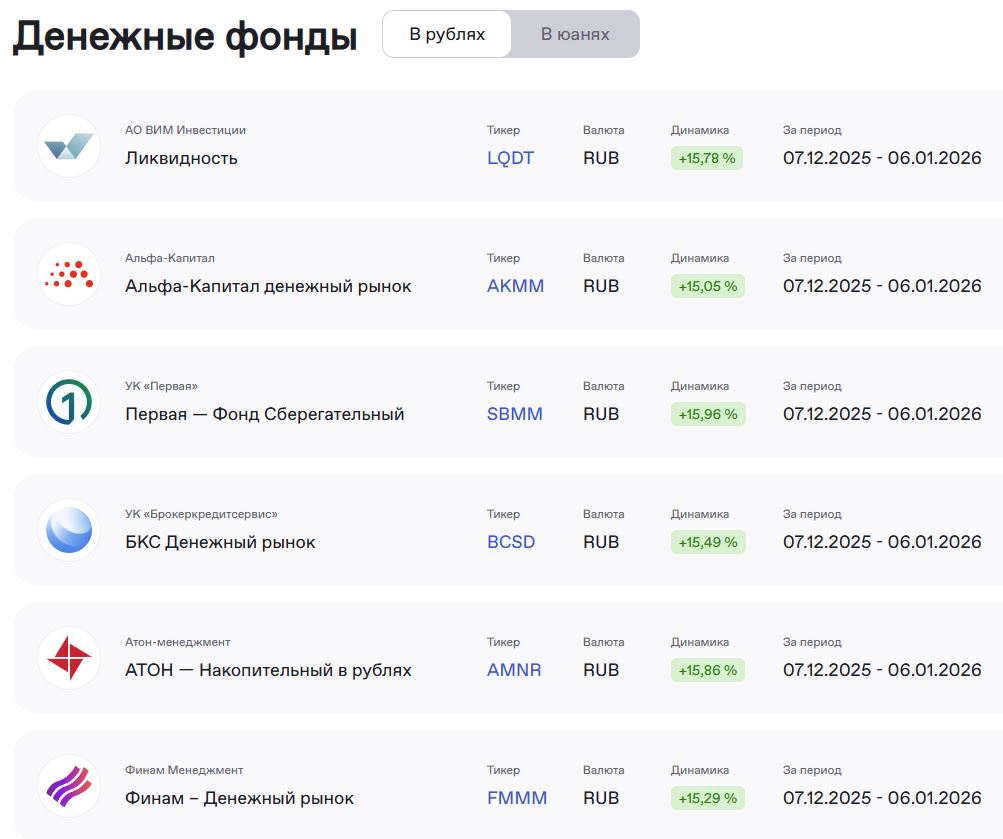Click the ВИМ Инвестиции fund logo
Image resolution: width=1003 pixels, height=839 pixels.
(69, 146)
